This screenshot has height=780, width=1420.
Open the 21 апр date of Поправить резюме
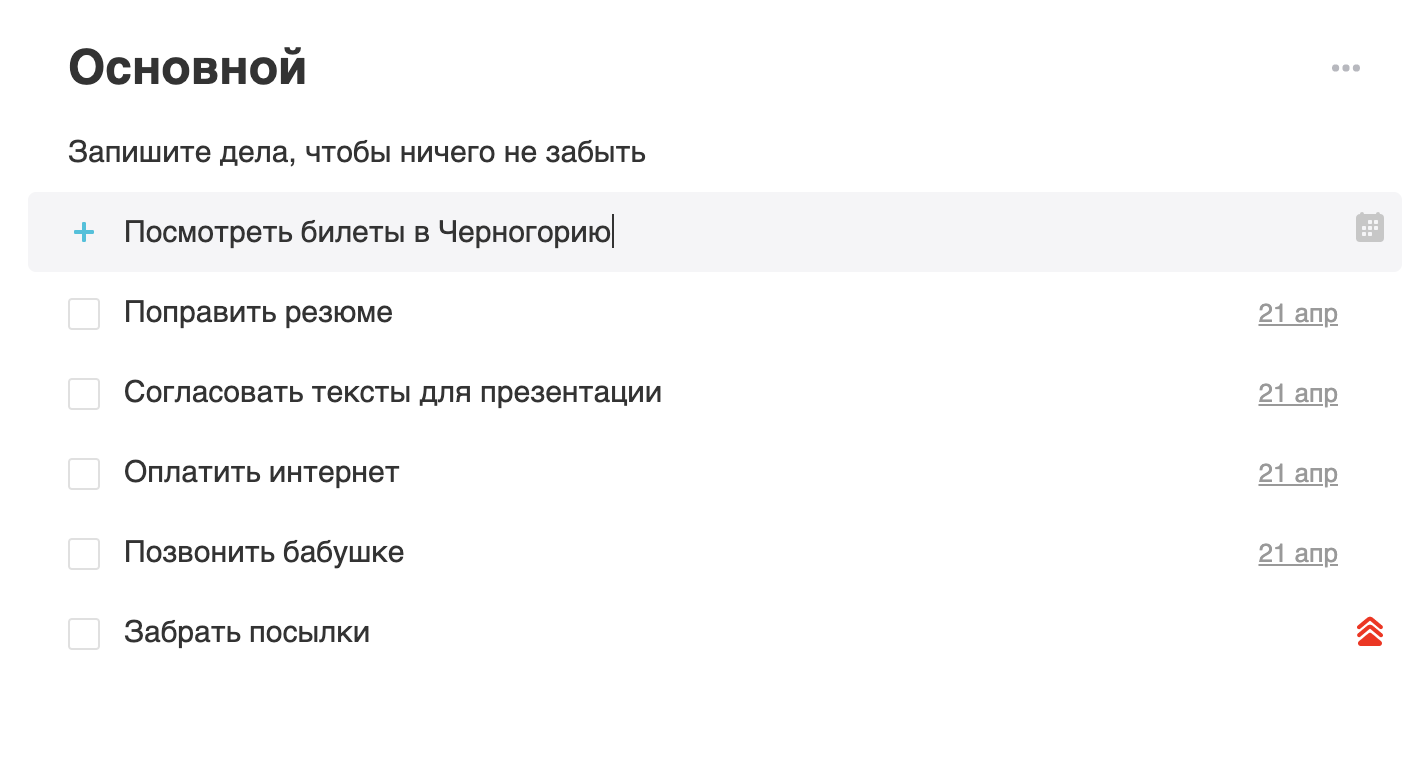1297,314
